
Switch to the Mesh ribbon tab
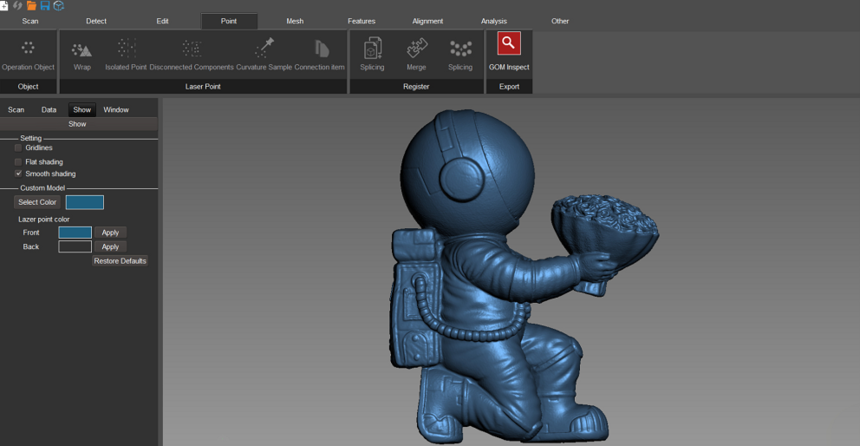(x=295, y=21)
